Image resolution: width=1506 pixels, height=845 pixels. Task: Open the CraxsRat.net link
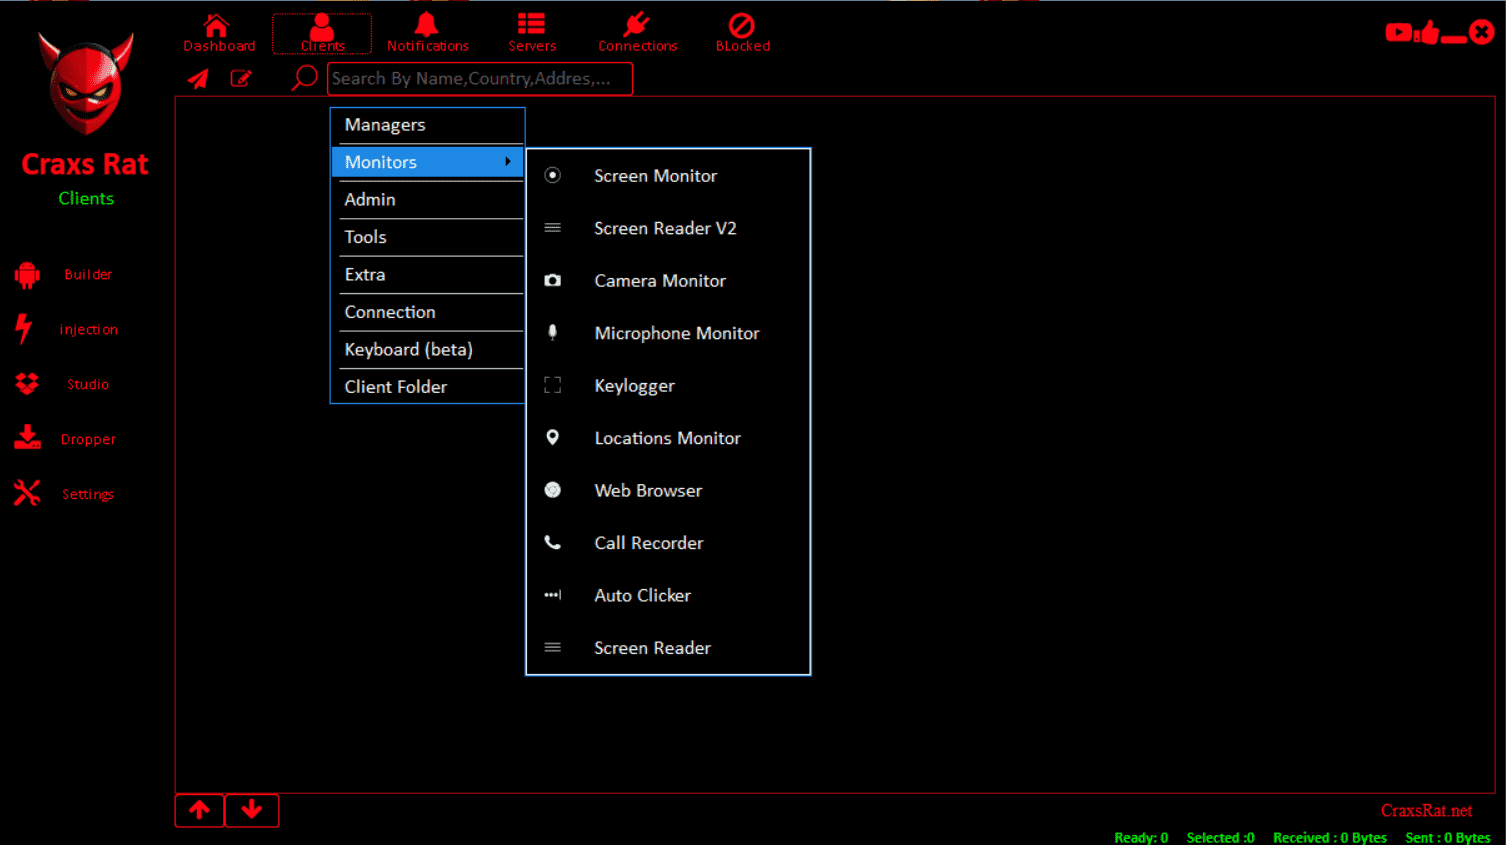(1426, 811)
